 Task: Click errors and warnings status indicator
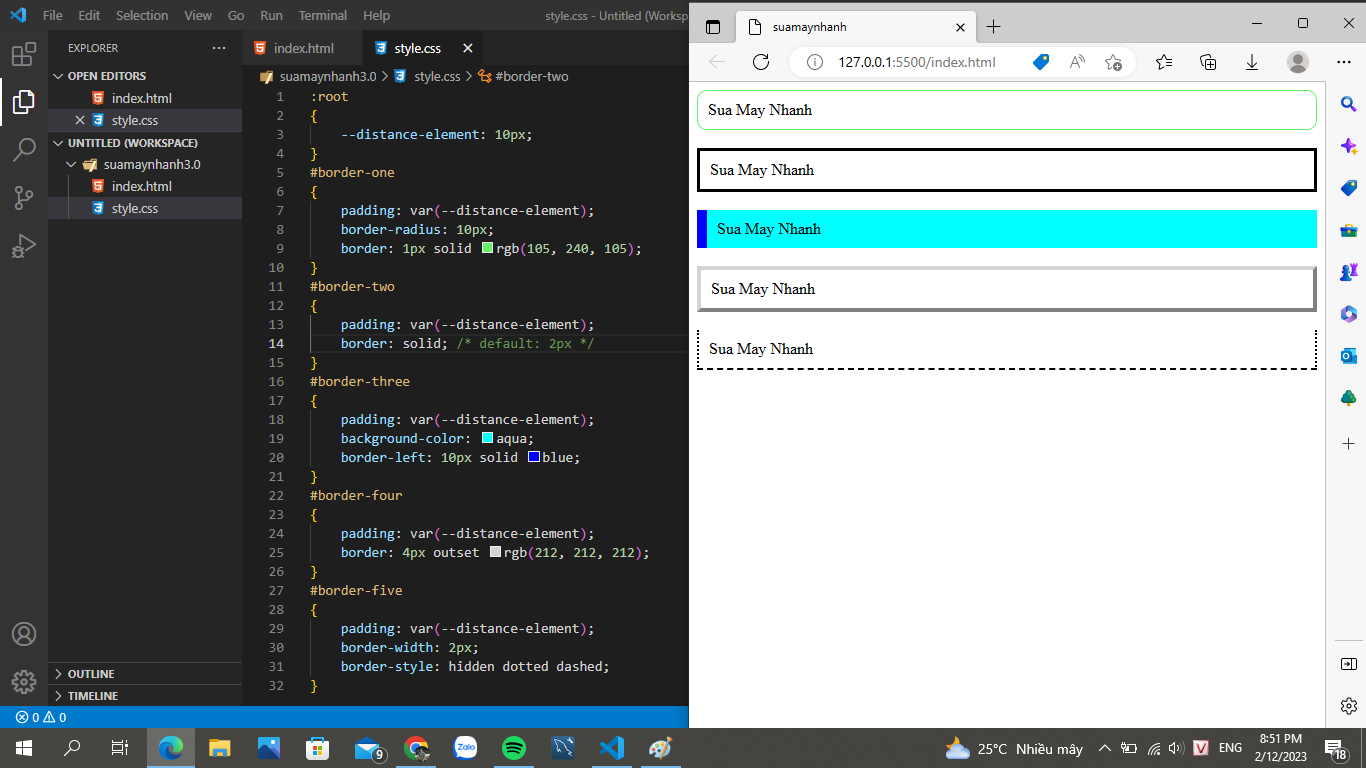[41, 717]
